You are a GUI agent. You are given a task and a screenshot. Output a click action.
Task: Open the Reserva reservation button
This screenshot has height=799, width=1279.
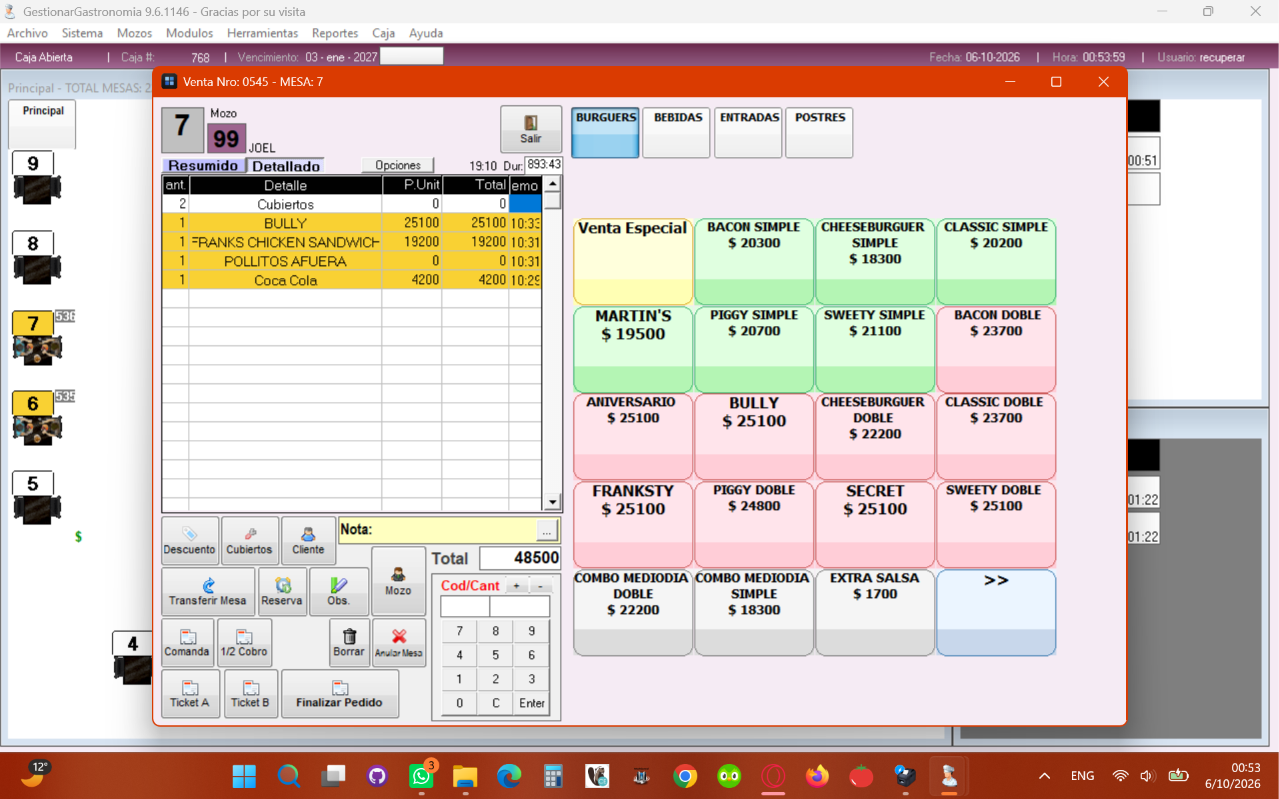pos(282,592)
